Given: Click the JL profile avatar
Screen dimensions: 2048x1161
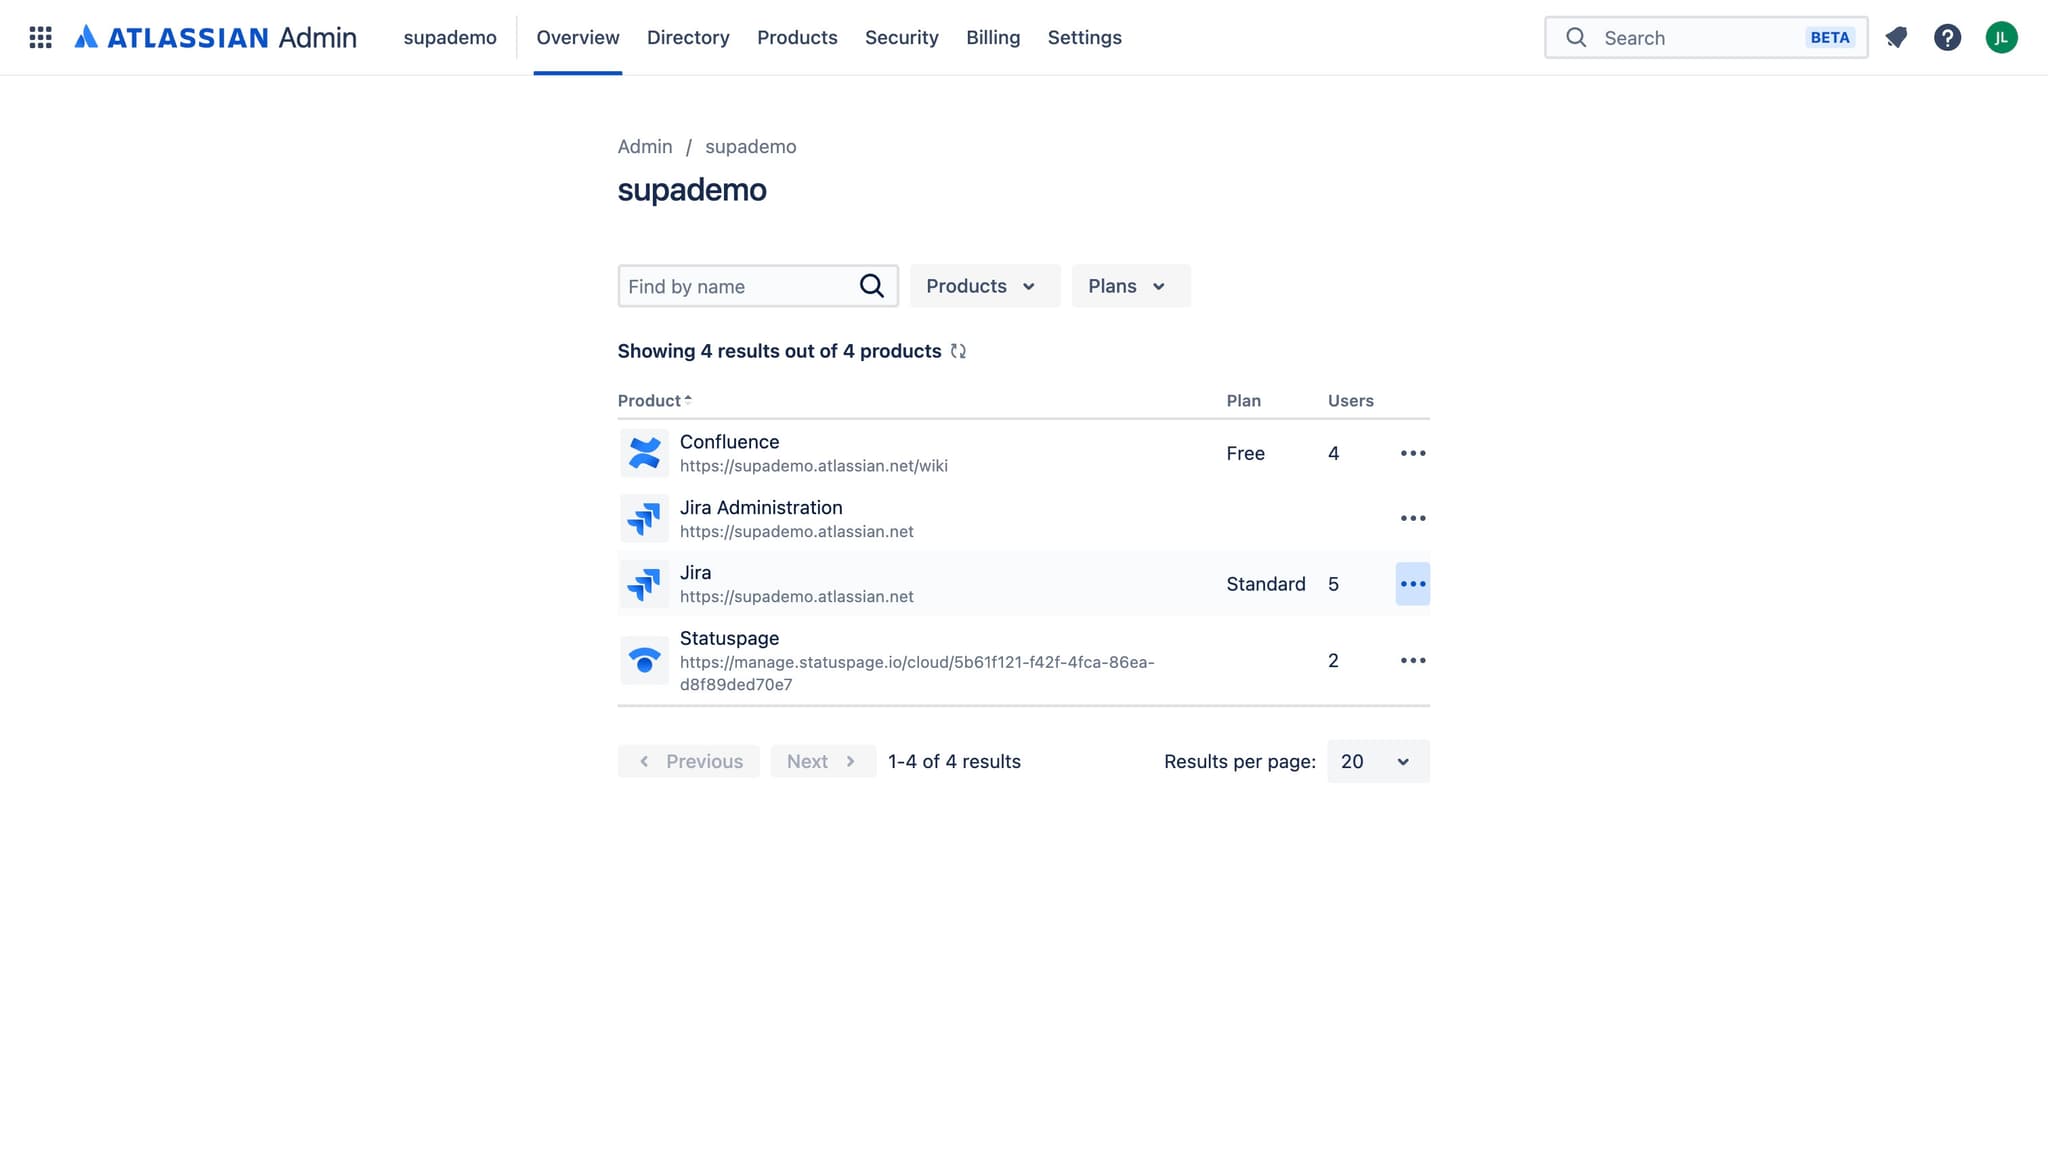Looking at the screenshot, I should click(x=2001, y=38).
